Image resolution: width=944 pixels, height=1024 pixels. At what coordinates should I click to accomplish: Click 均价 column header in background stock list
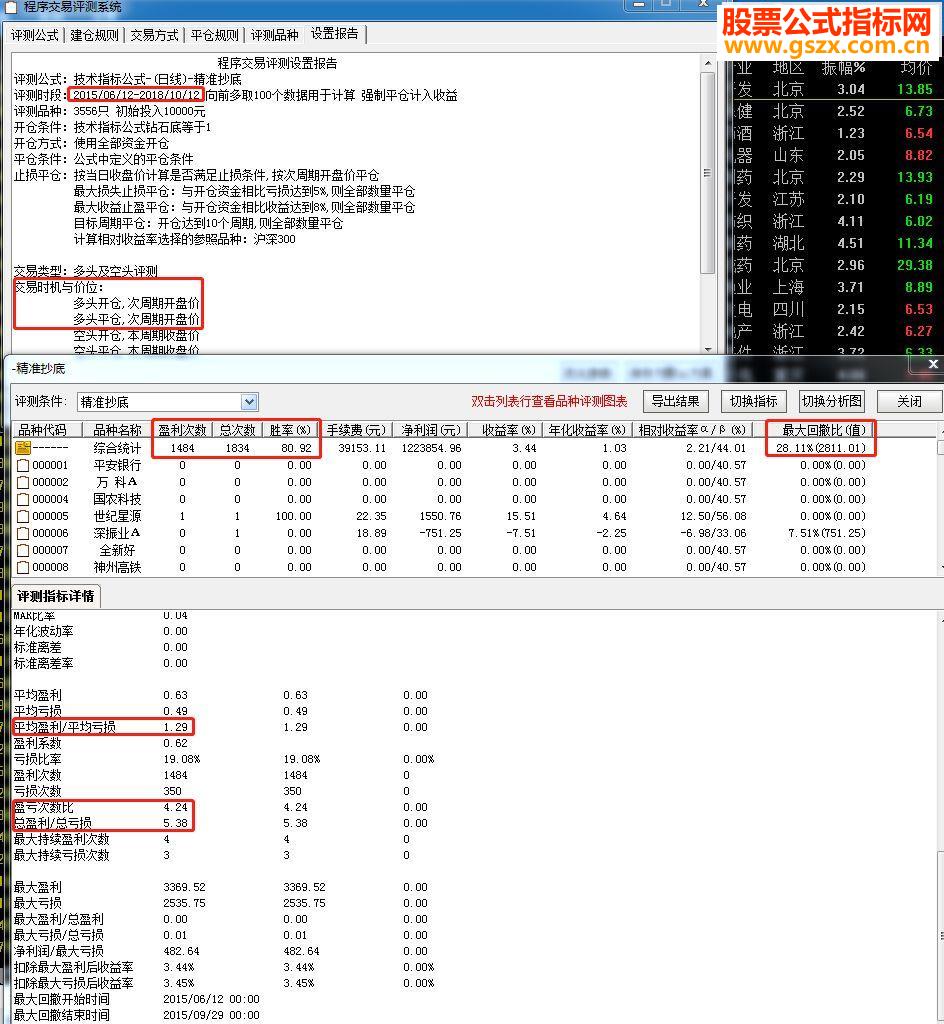click(x=916, y=67)
